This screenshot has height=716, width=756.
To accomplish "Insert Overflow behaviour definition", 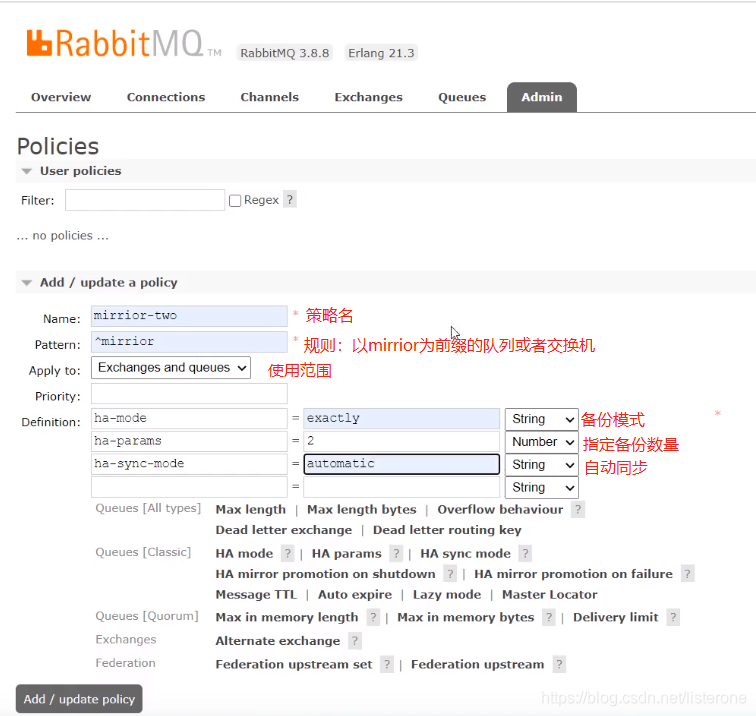I will [500, 510].
